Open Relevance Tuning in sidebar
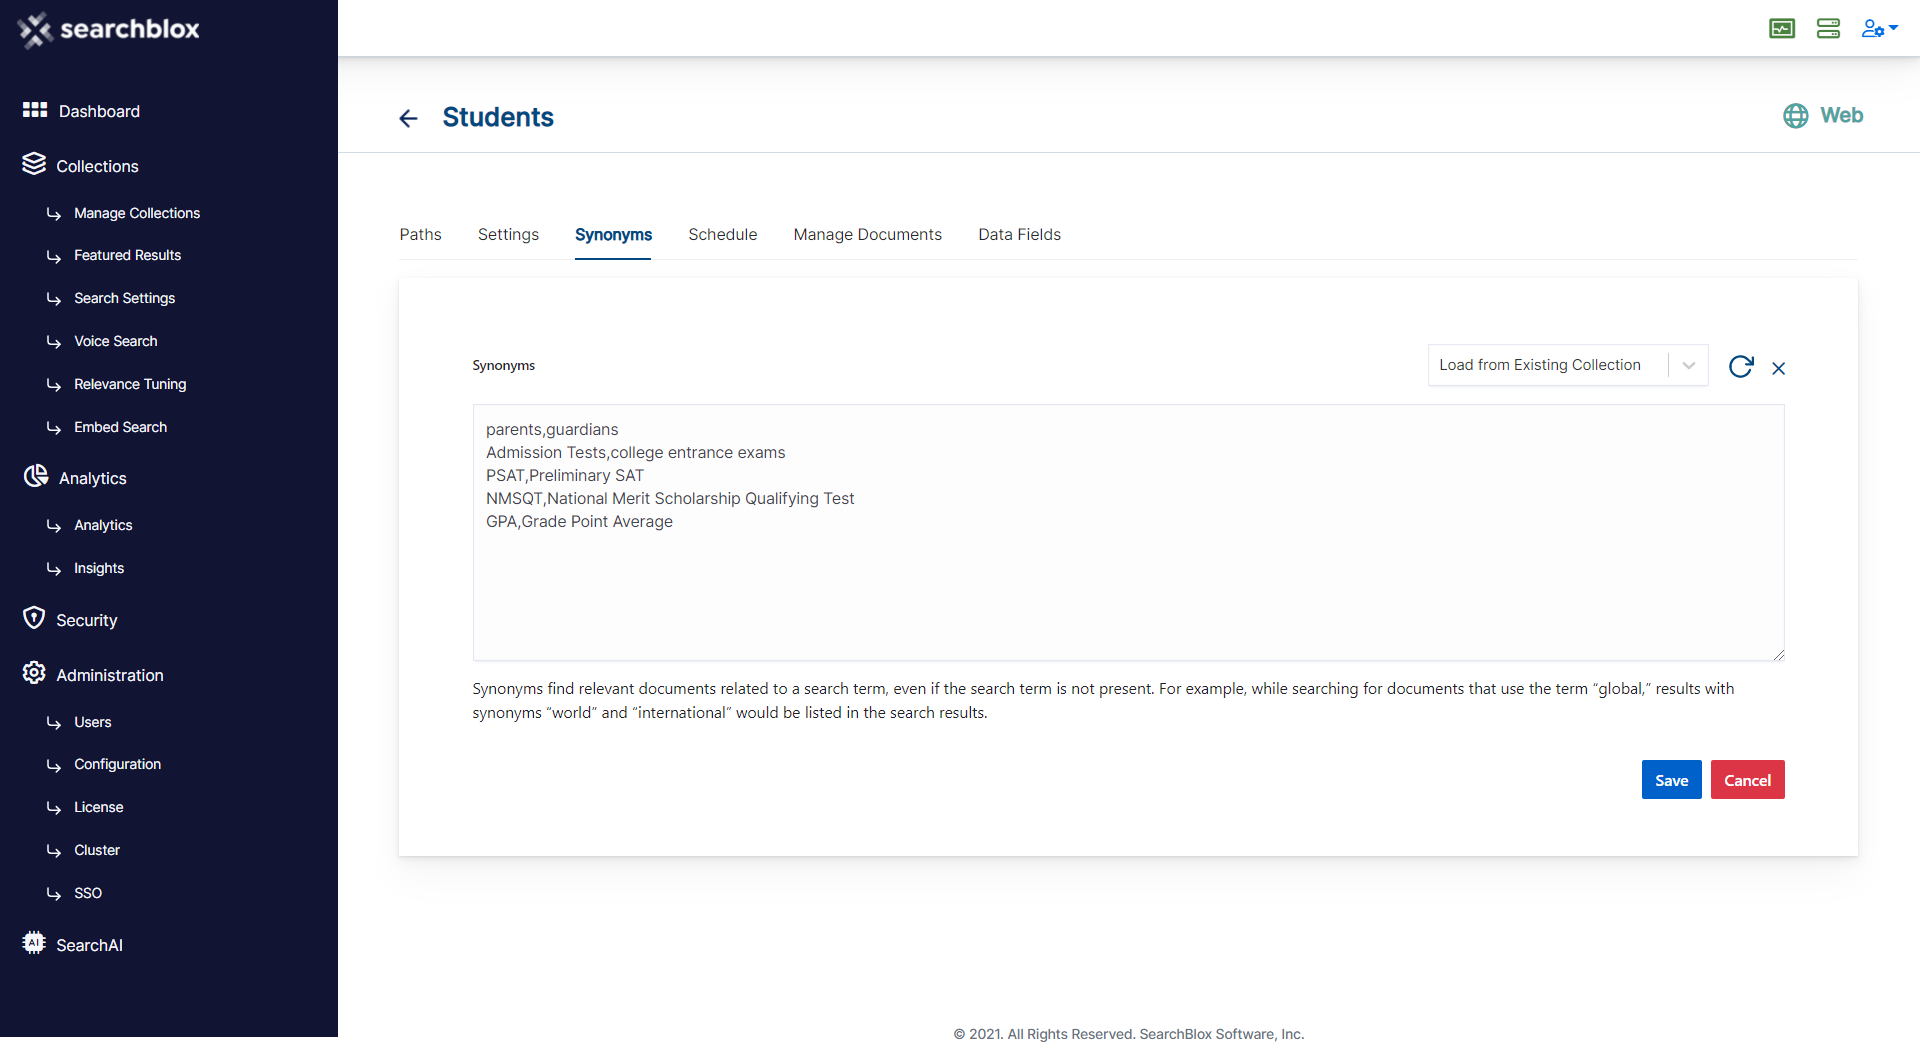Screen dimensions: 1920x1061 click(x=130, y=384)
